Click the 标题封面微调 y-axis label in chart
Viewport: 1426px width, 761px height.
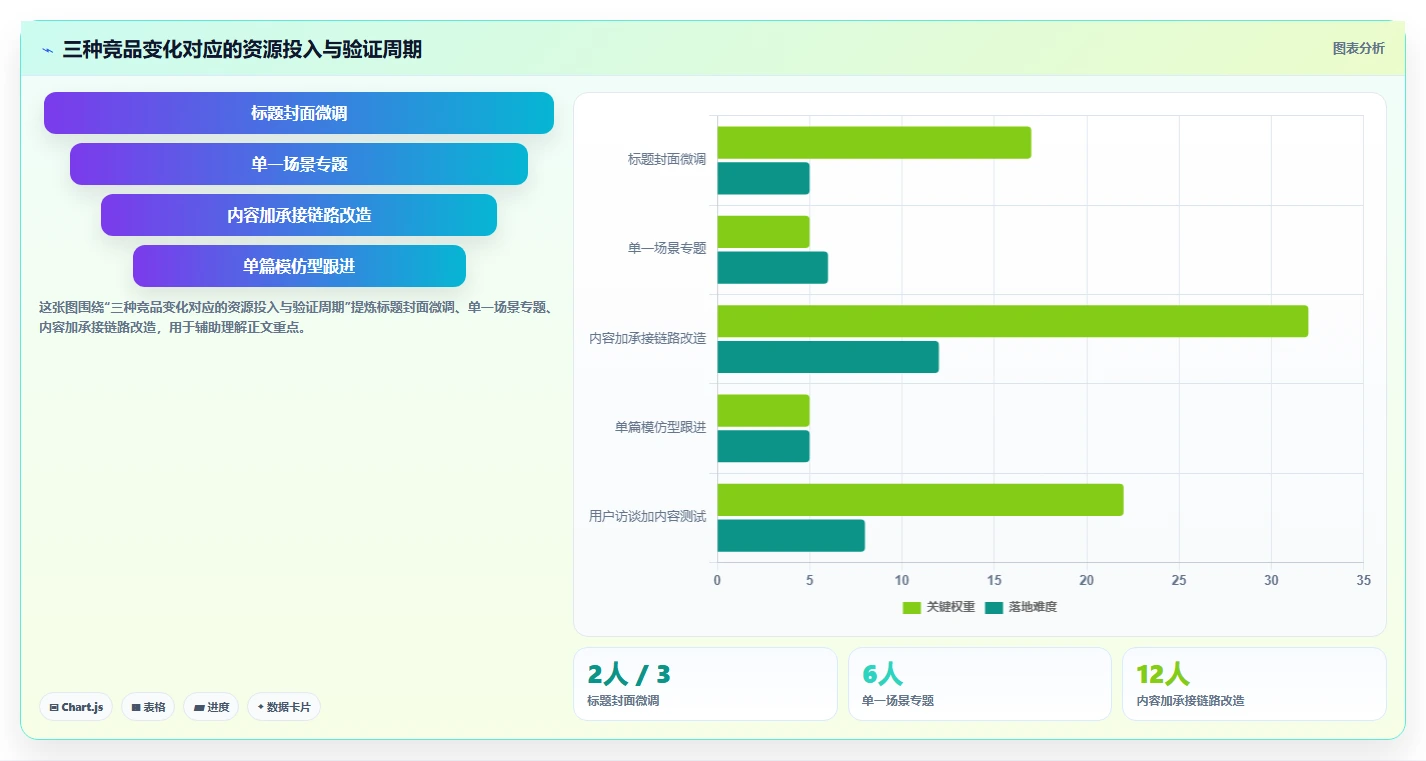pyautogui.click(x=667, y=159)
